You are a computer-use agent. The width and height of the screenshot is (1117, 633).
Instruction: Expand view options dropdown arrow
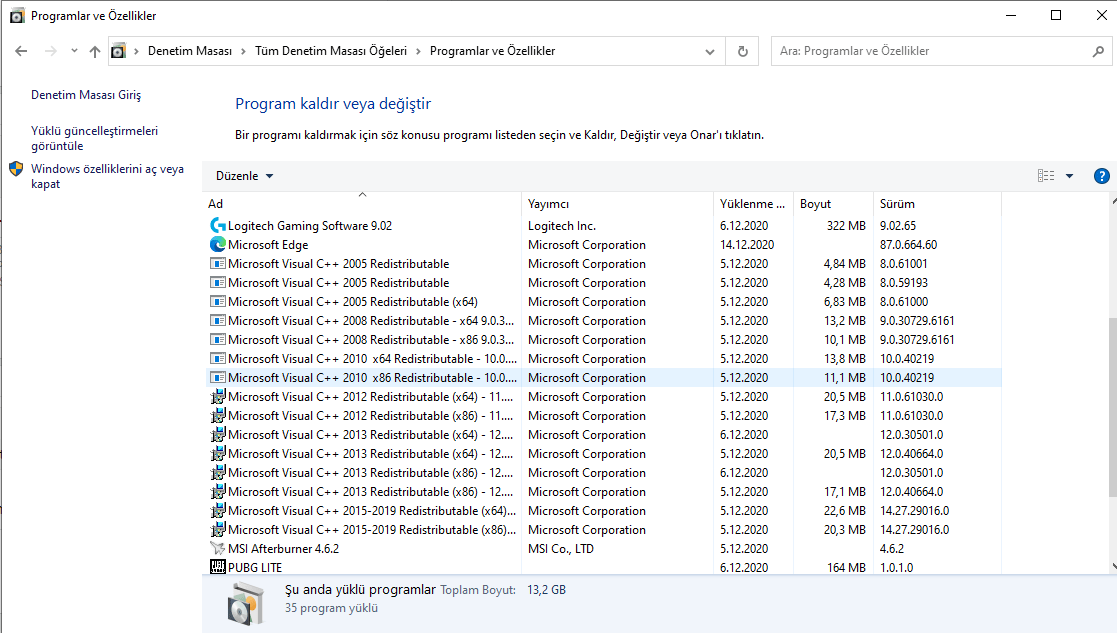click(x=1069, y=176)
